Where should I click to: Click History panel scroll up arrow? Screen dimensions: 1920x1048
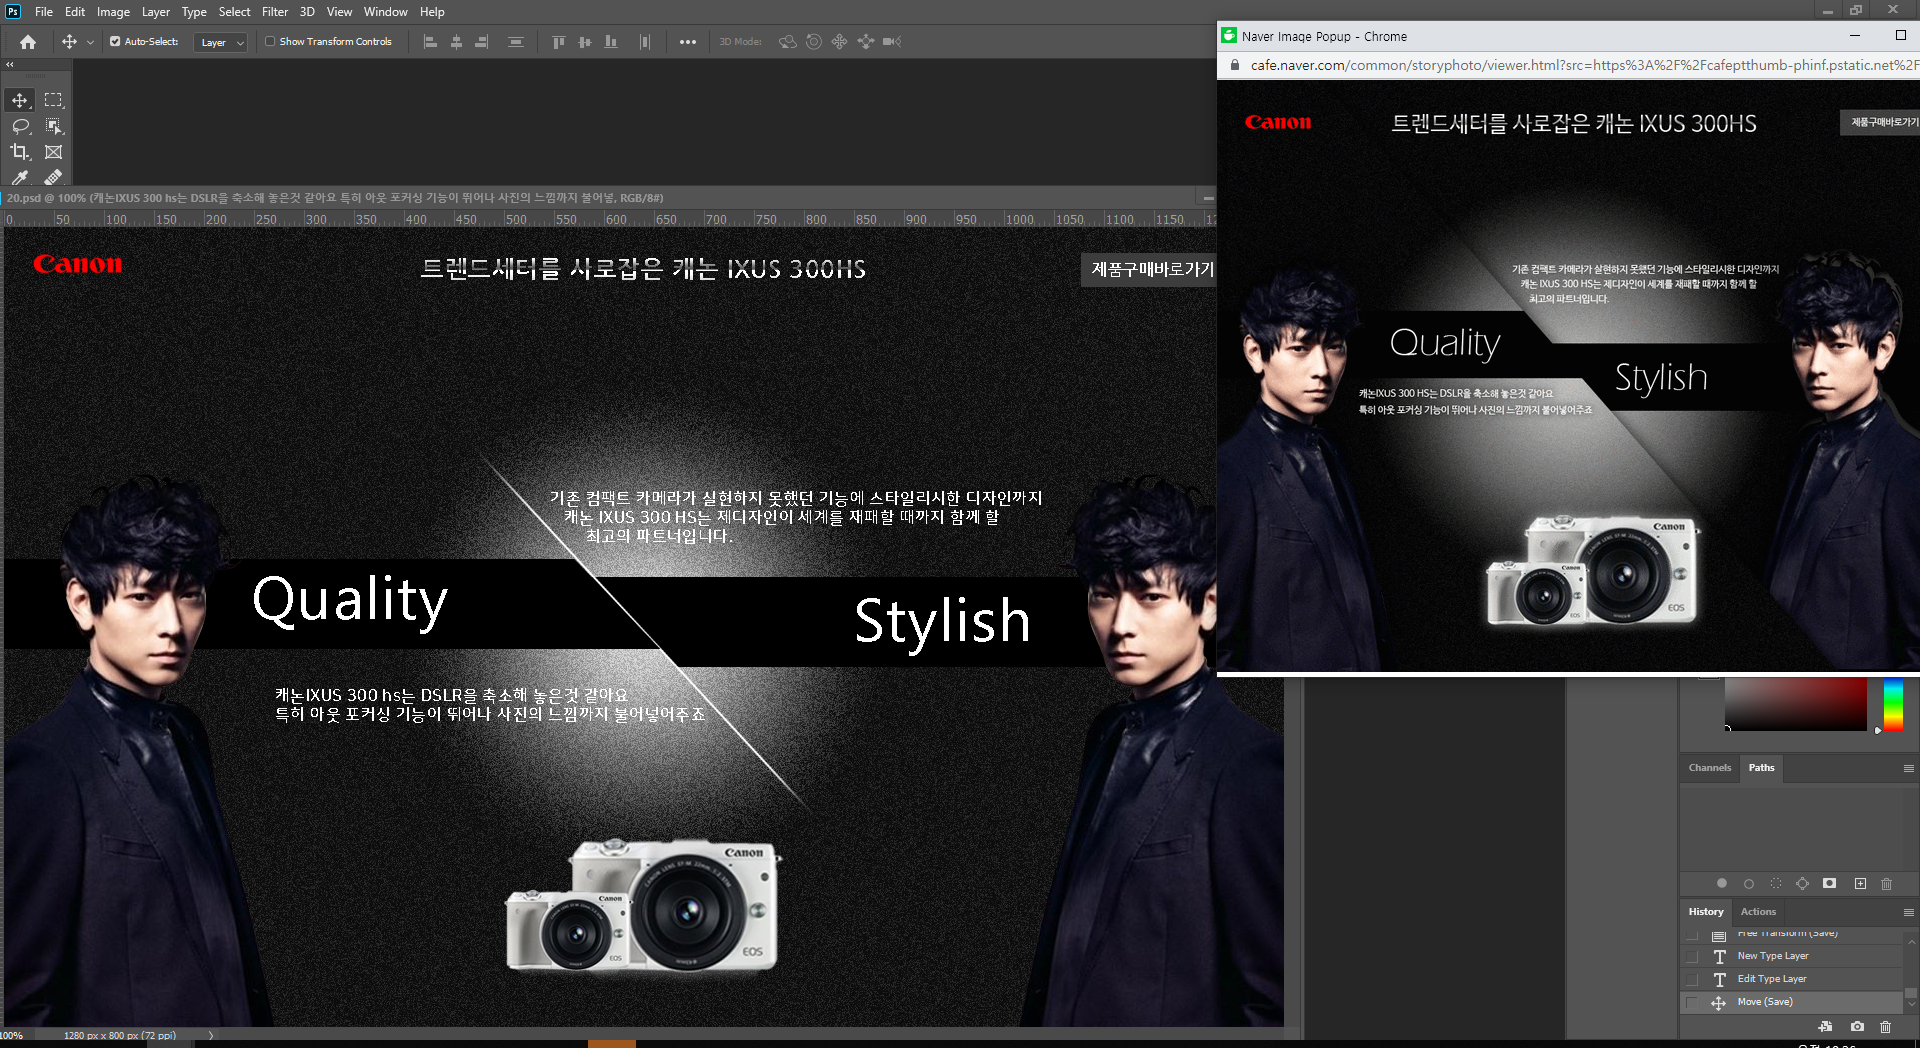tap(1911, 942)
